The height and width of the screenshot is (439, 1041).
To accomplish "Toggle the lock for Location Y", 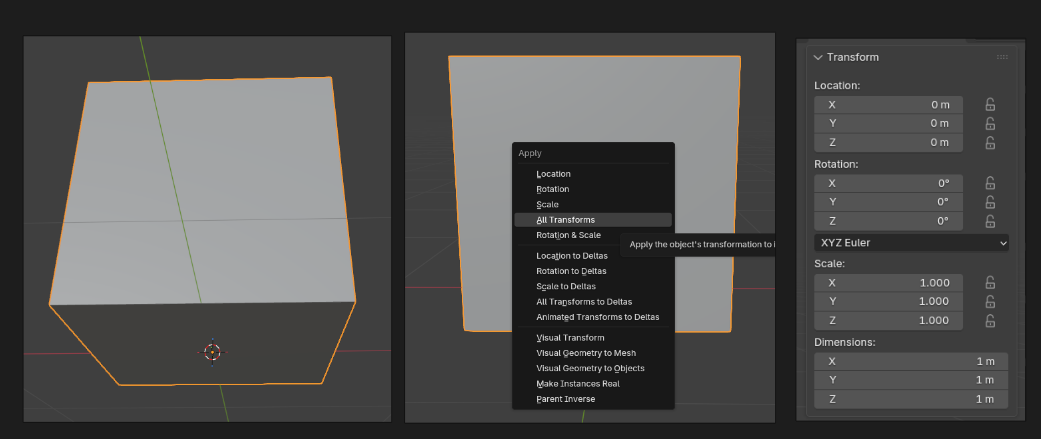I will 990,123.
